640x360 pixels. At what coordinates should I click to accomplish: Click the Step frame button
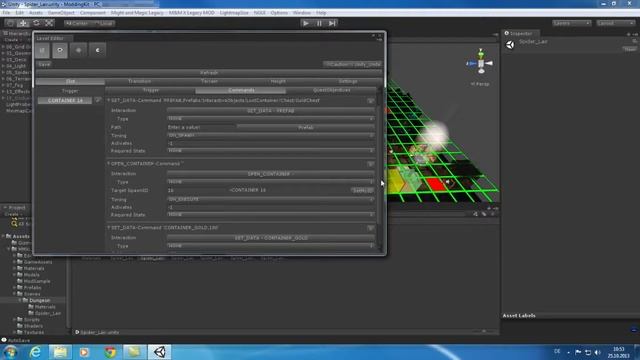(332, 23)
